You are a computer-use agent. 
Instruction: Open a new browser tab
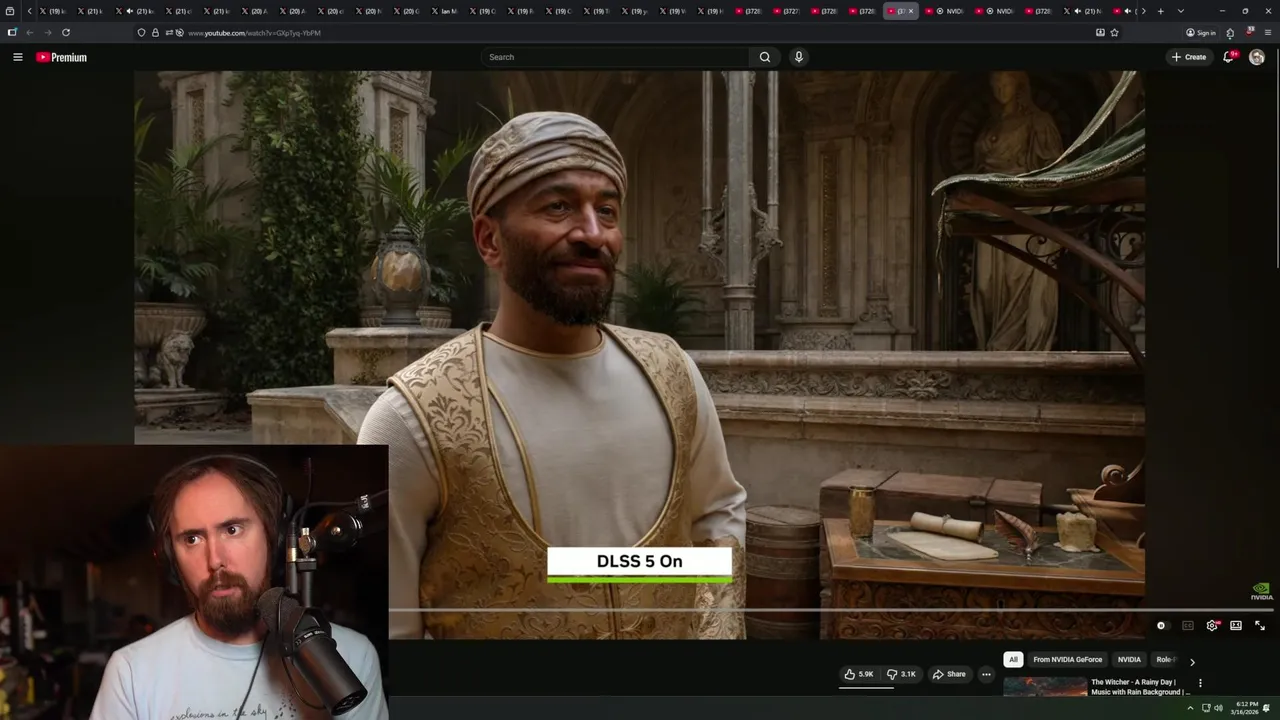click(x=1160, y=11)
